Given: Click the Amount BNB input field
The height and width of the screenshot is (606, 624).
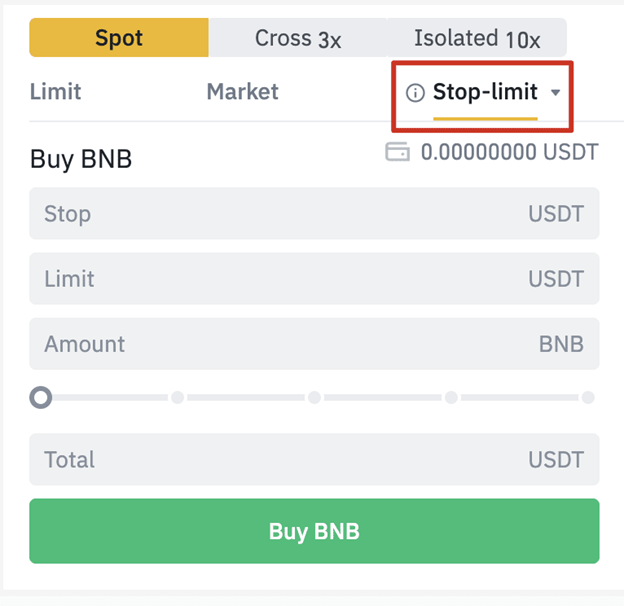Looking at the screenshot, I should click(314, 344).
